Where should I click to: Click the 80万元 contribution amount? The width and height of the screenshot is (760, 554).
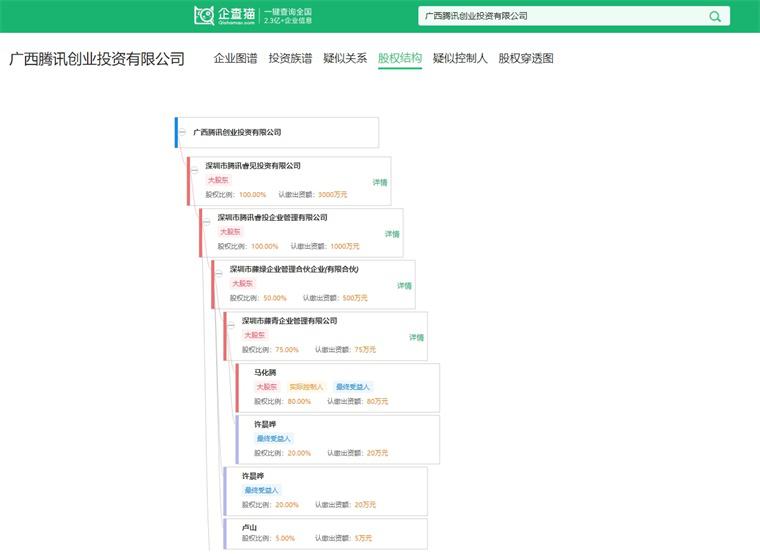coord(377,401)
